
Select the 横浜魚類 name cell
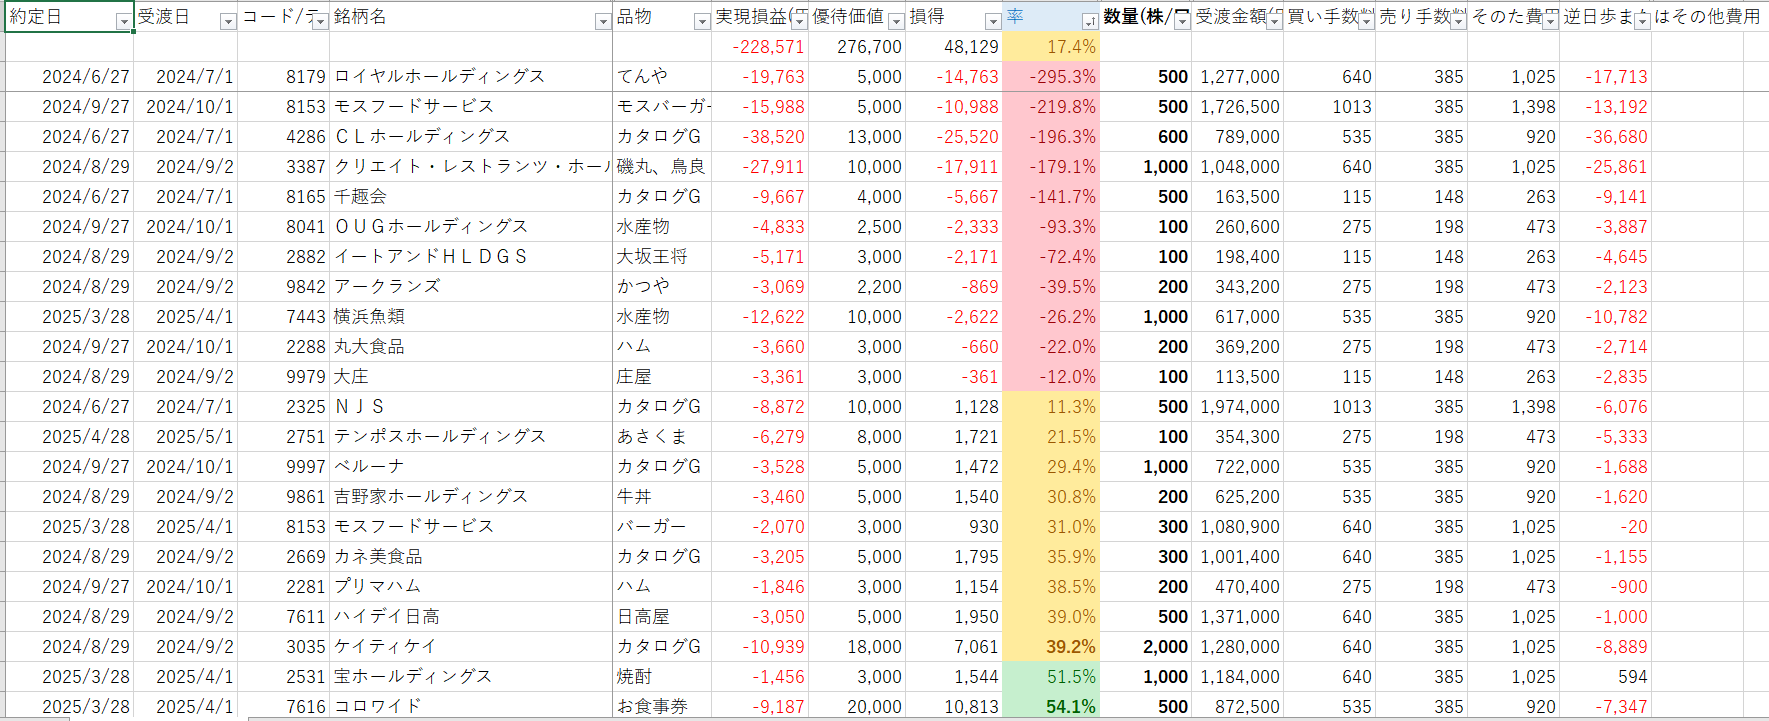point(471,317)
